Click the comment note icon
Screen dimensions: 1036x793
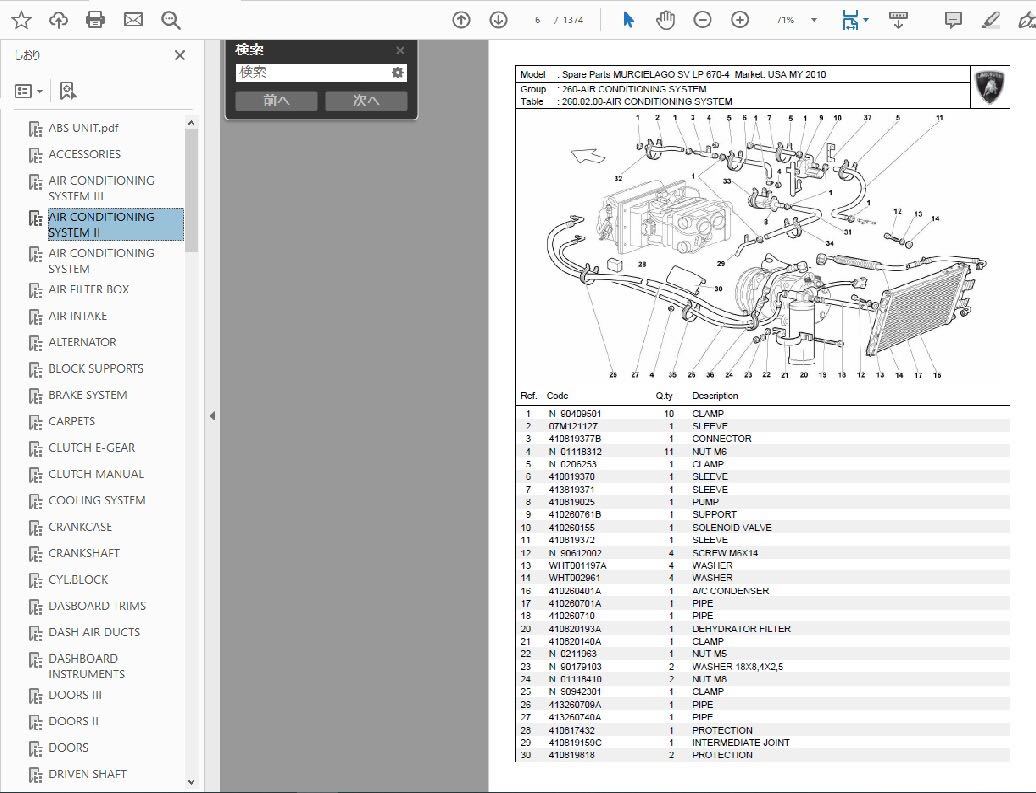(x=953, y=20)
